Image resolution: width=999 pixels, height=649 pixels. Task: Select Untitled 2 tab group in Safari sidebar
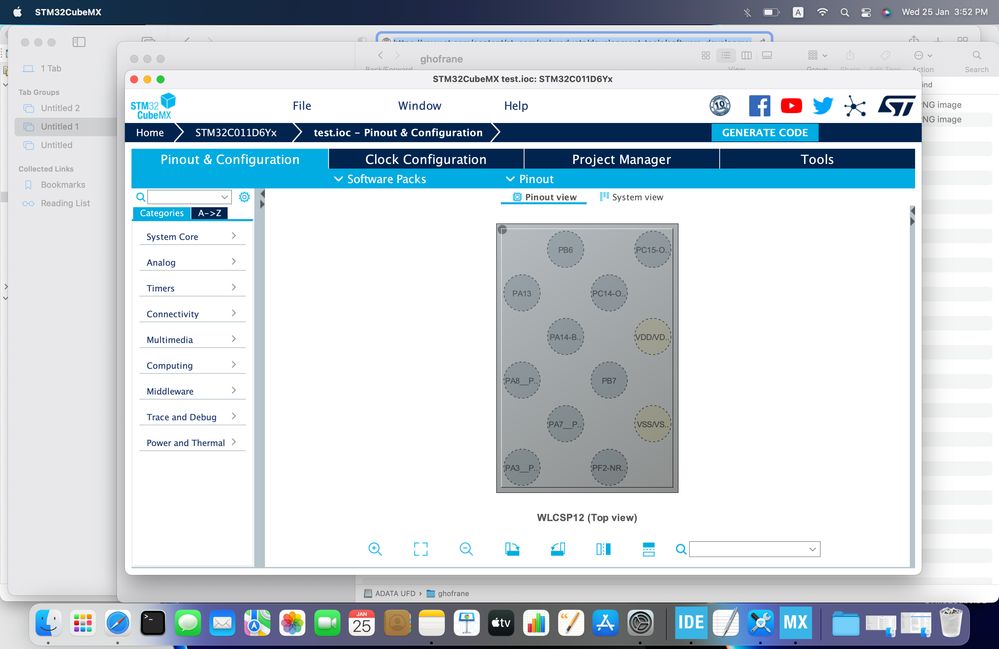coord(61,108)
